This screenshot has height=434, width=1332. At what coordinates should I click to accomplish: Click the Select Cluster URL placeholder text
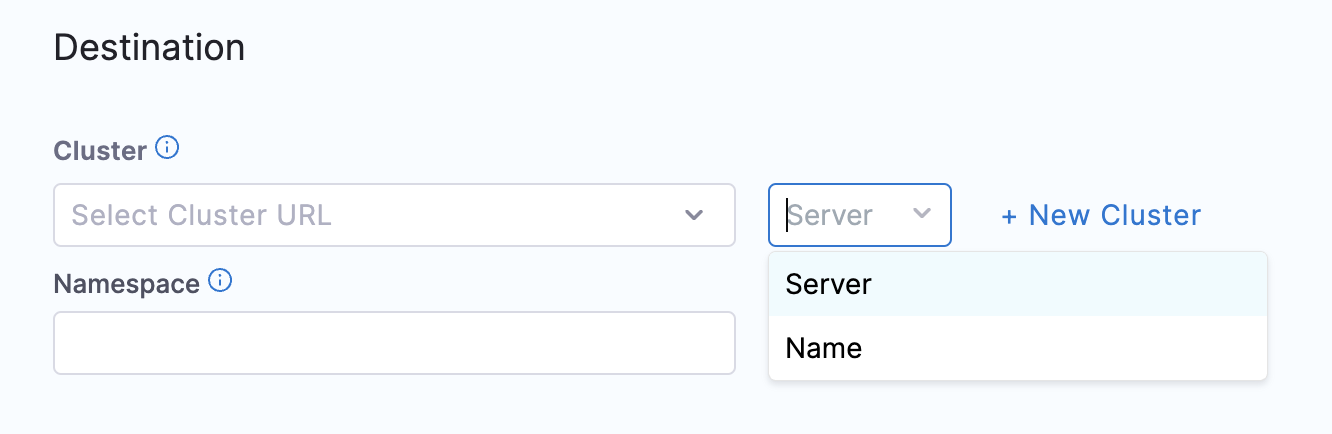click(x=202, y=215)
